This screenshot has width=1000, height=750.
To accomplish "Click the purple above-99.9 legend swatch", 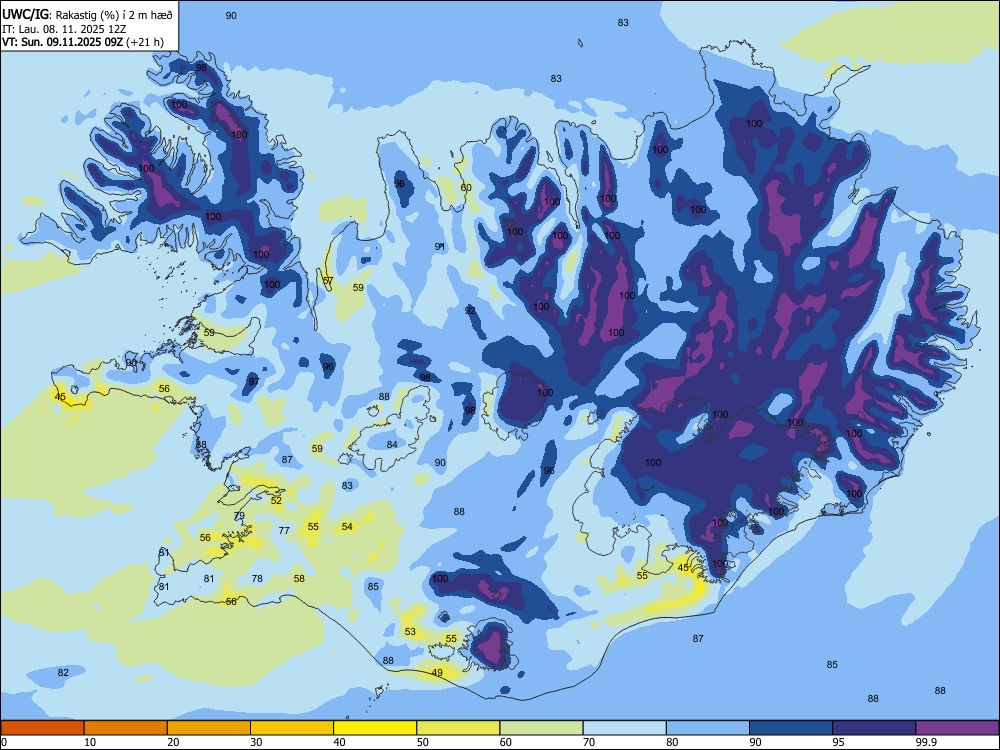I will point(957,728).
